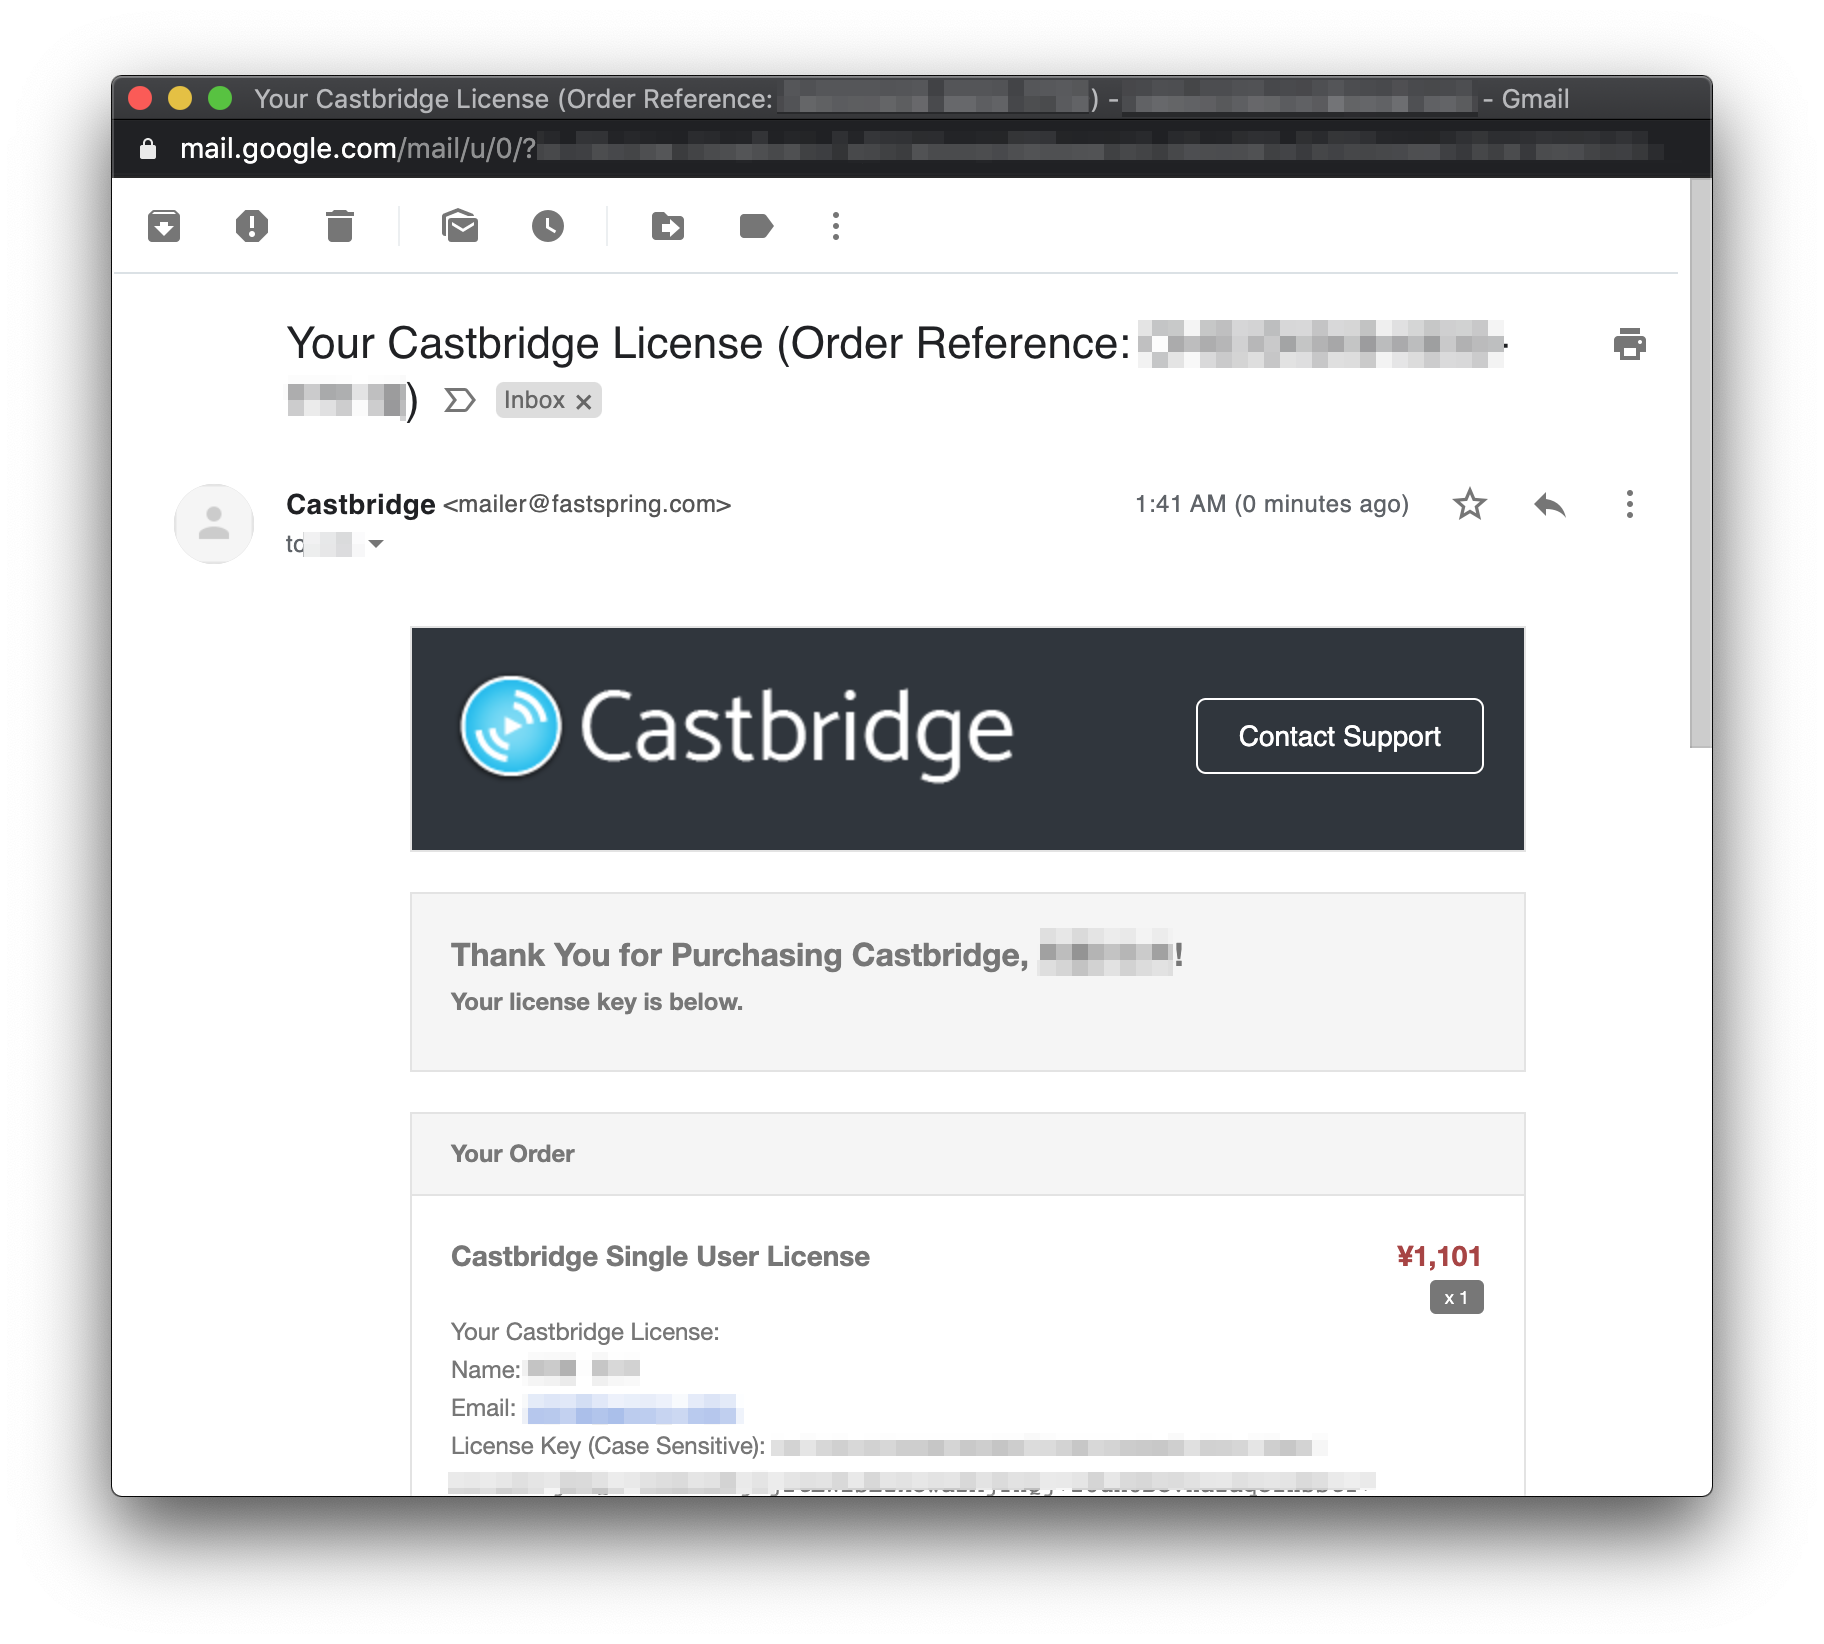Click the Your license key is below text
The height and width of the screenshot is (1644, 1824).
click(x=597, y=1002)
